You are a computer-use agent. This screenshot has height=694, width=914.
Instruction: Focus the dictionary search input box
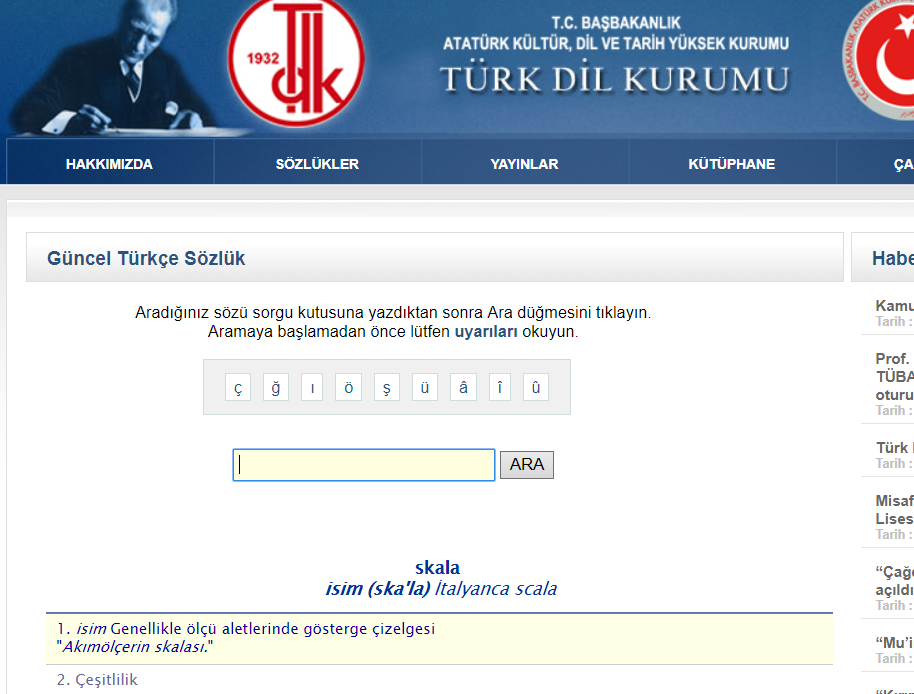364,465
